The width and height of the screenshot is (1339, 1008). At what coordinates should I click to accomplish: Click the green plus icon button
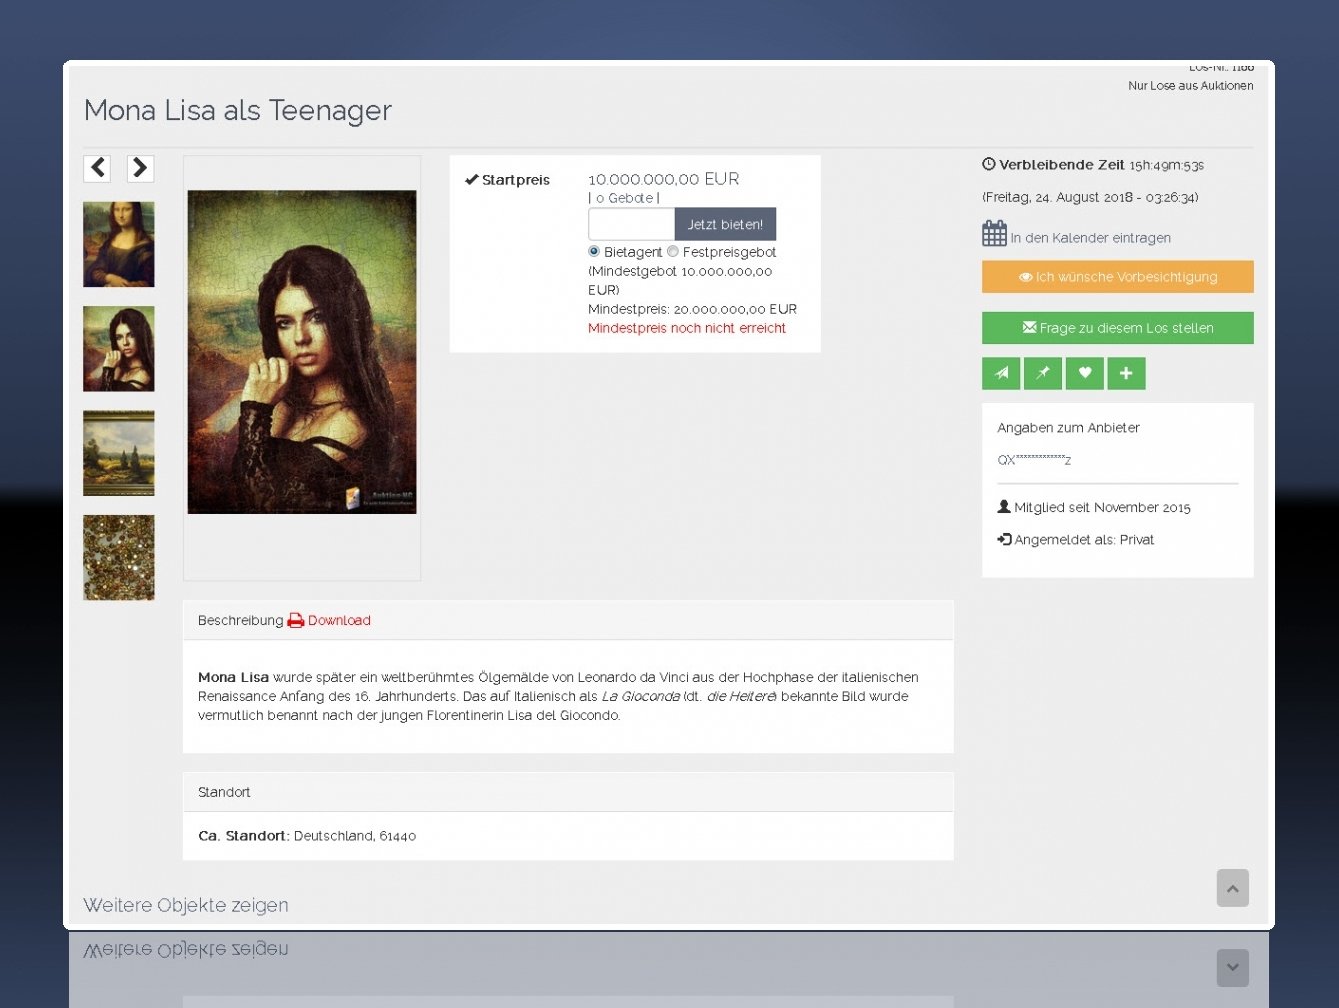[1126, 373]
